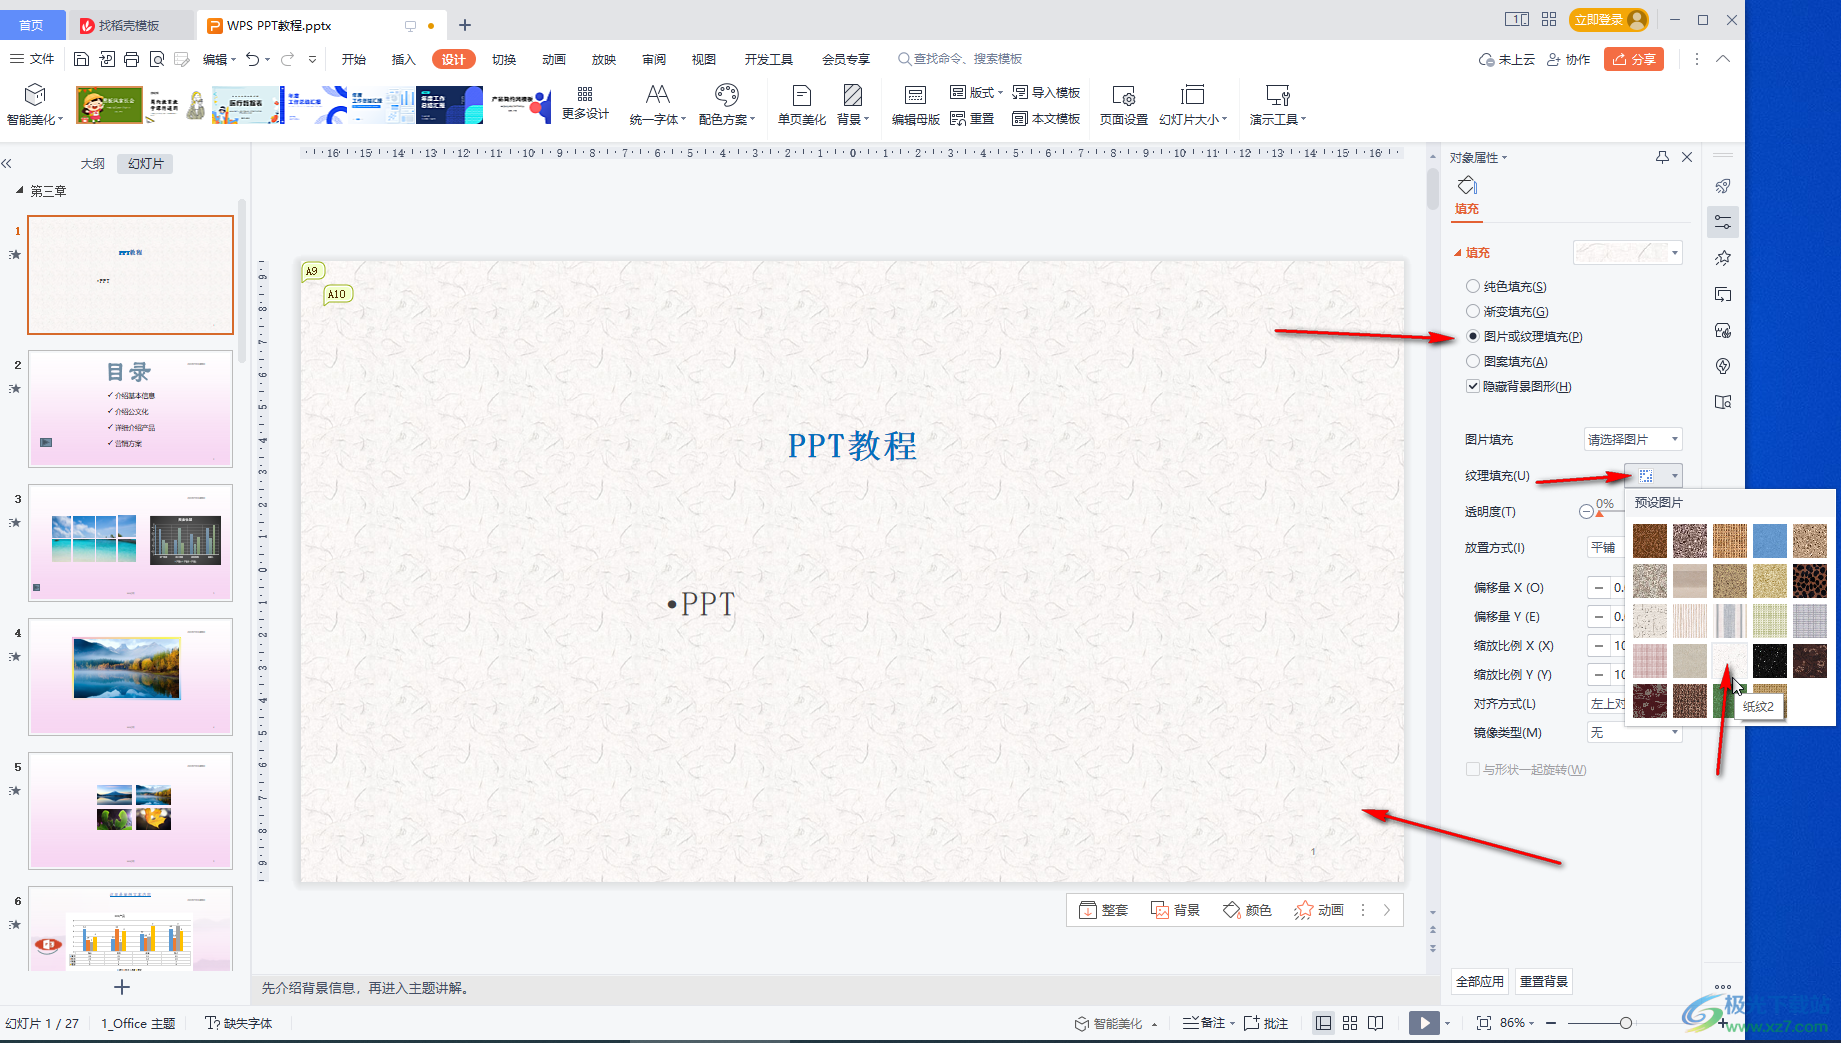Open the 智能美化 ribbon tool

35,105
